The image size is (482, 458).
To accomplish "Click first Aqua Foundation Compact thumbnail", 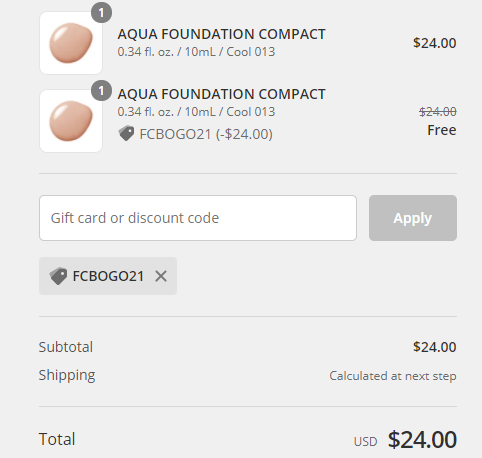I will click(71, 43).
